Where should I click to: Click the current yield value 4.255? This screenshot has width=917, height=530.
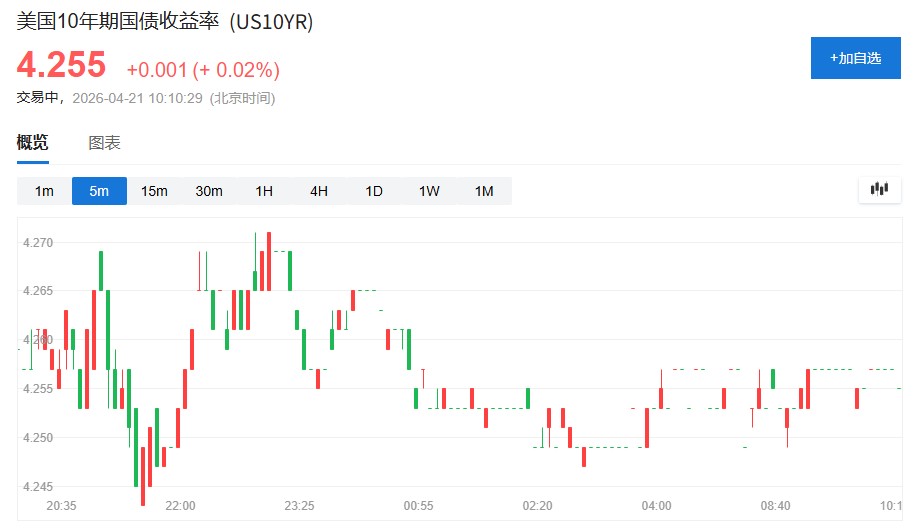point(61,65)
